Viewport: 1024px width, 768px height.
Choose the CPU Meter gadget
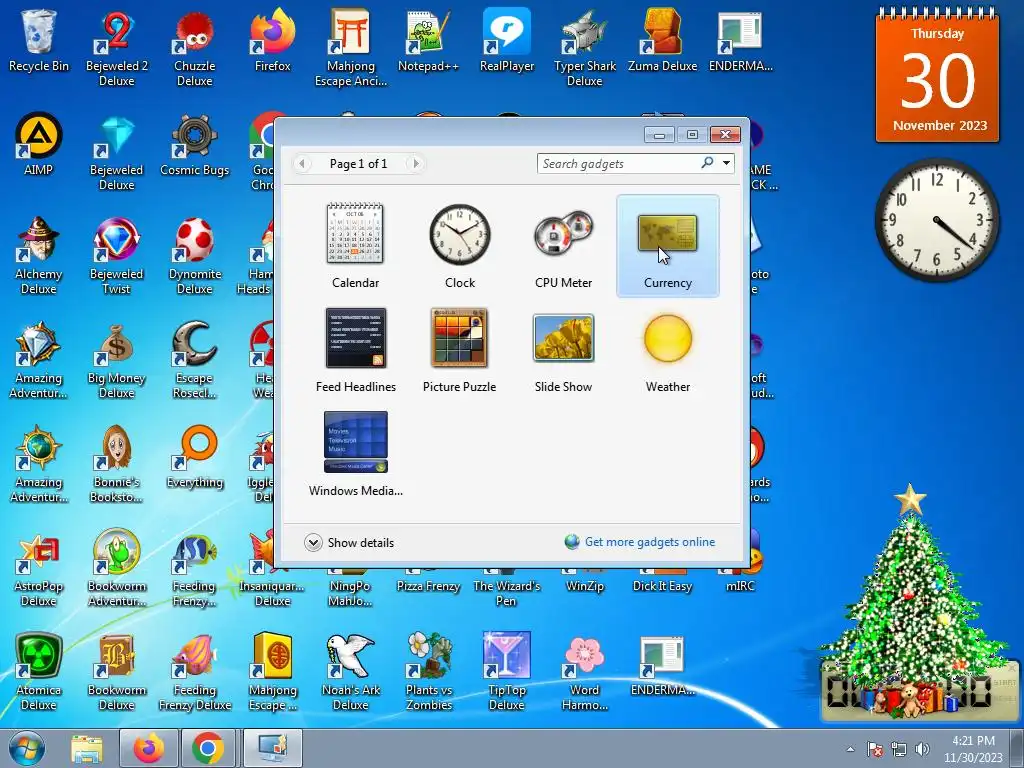point(564,246)
